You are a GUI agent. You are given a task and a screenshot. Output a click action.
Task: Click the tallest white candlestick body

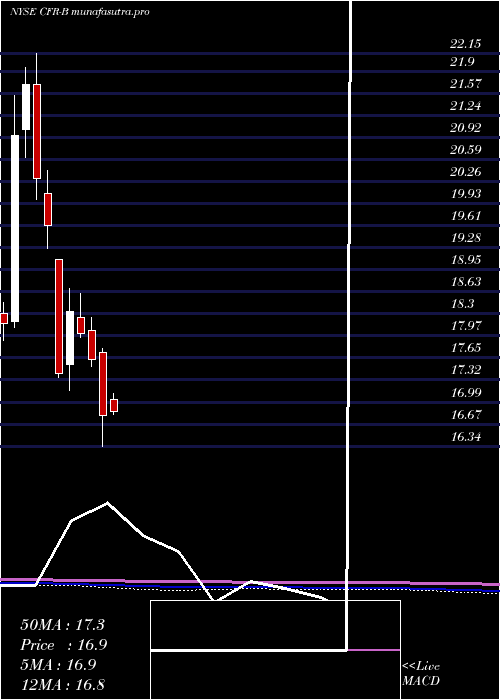click(15, 228)
